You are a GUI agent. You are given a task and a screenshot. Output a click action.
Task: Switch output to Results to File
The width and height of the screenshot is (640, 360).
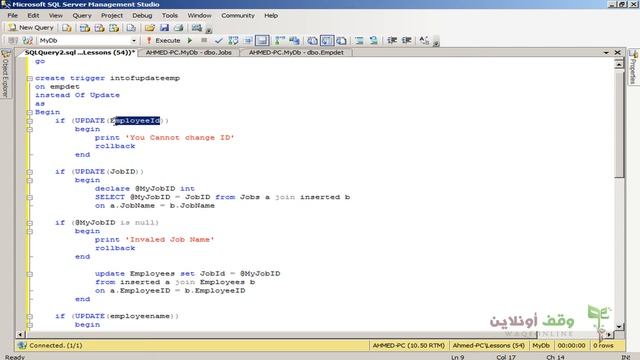click(x=342, y=40)
